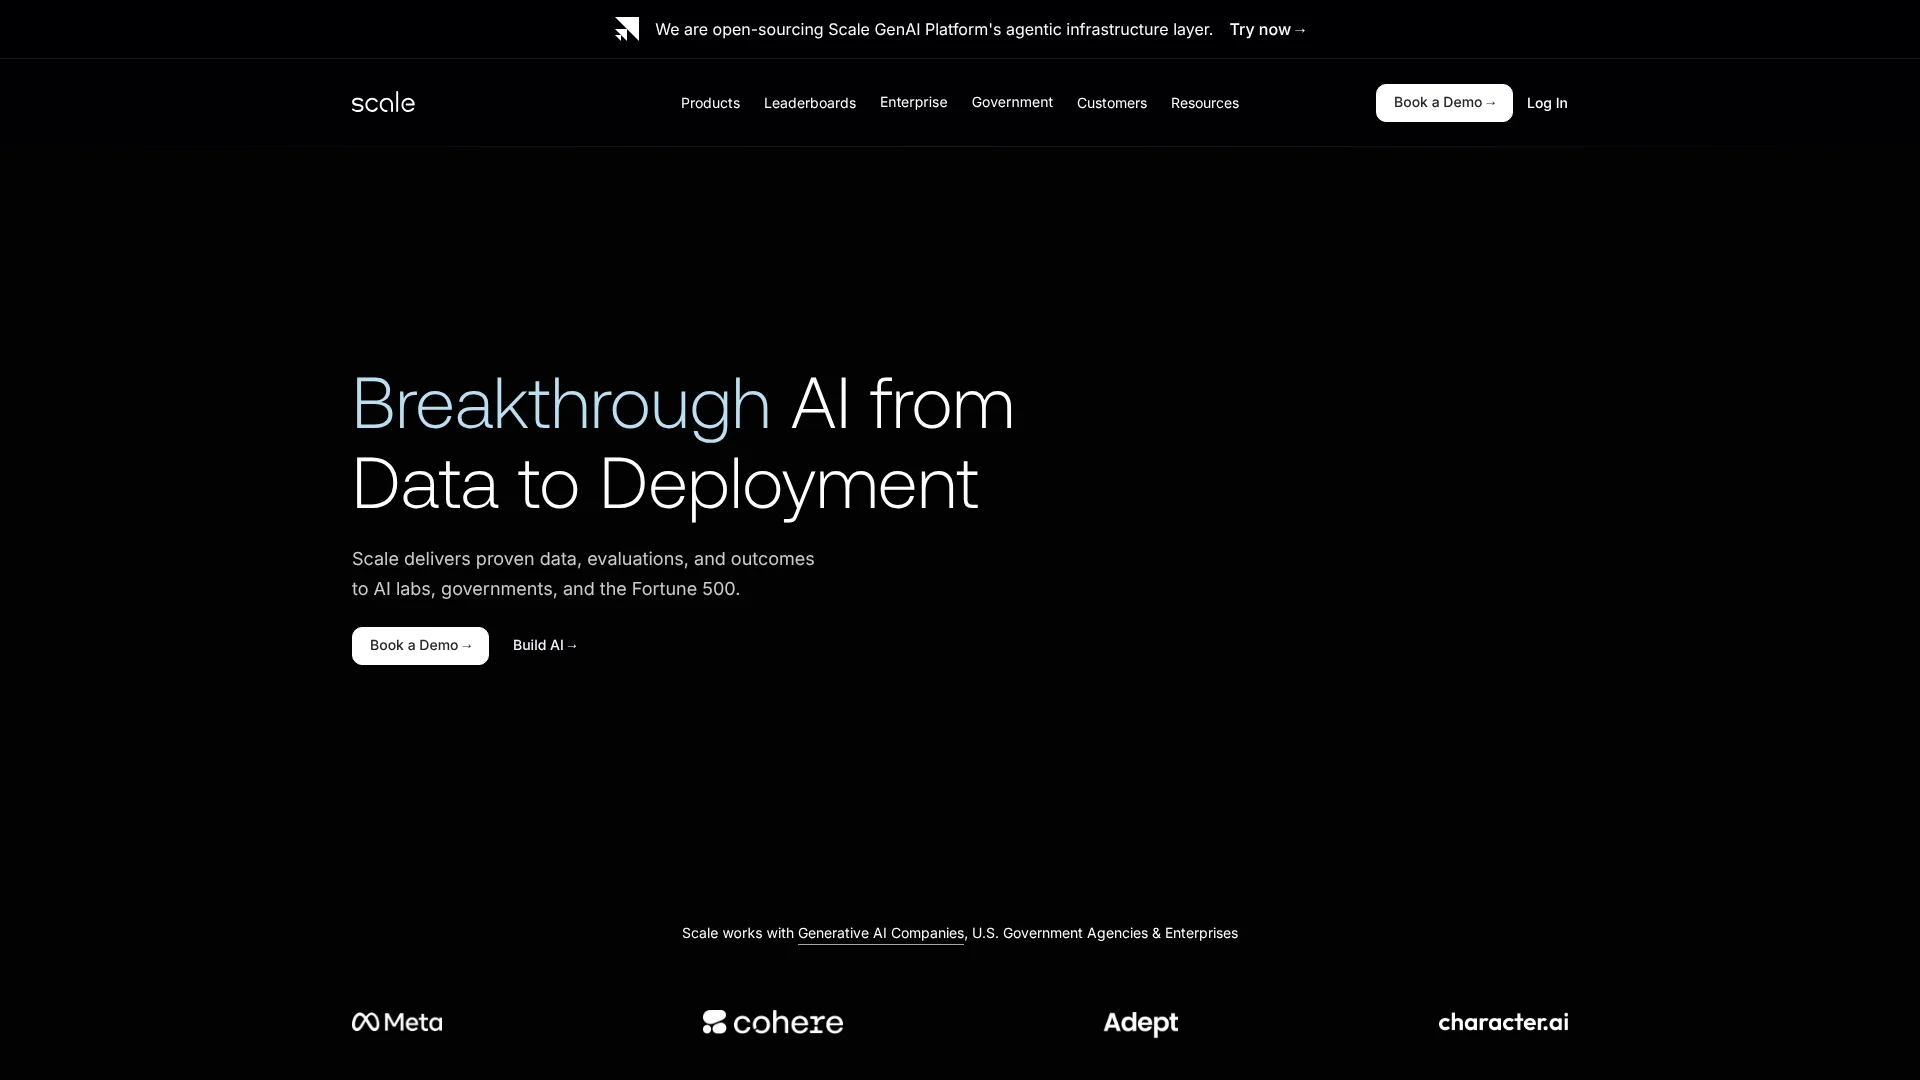Click the Scale arrow icon in banner
This screenshot has width=1920, height=1080.
coord(627,29)
